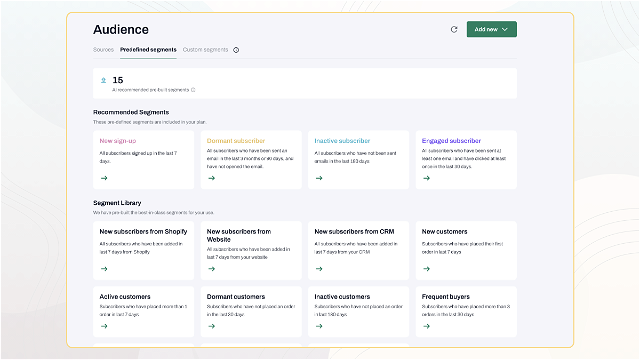Screen dimensions: 640x360
Task: Click the refresh icon beside Add new
Action: click(454, 29)
